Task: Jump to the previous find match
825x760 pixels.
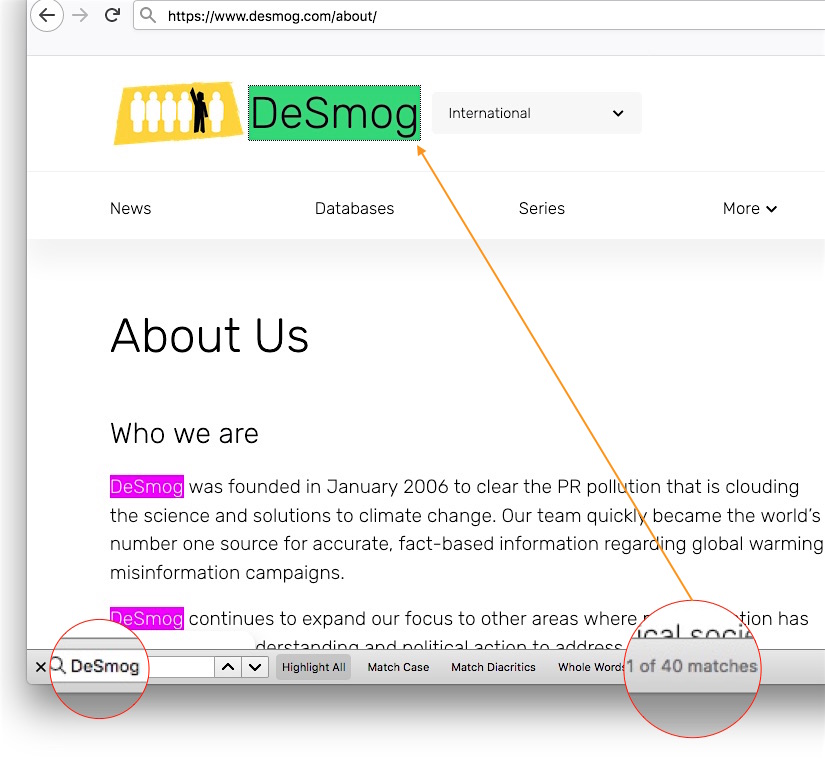Action: pos(228,667)
